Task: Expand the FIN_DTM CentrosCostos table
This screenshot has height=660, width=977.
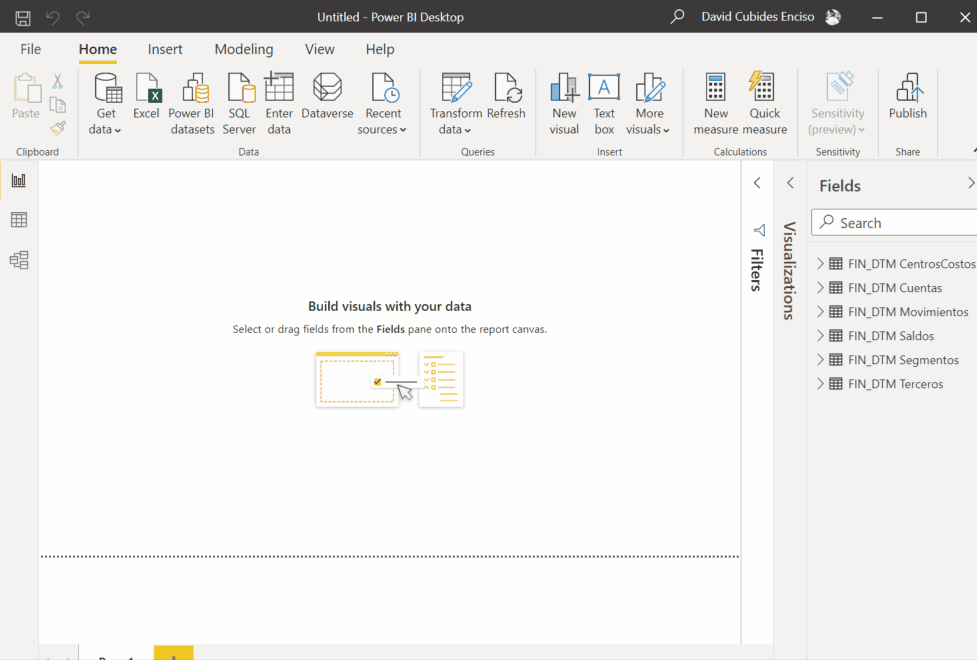Action: (x=821, y=264)
